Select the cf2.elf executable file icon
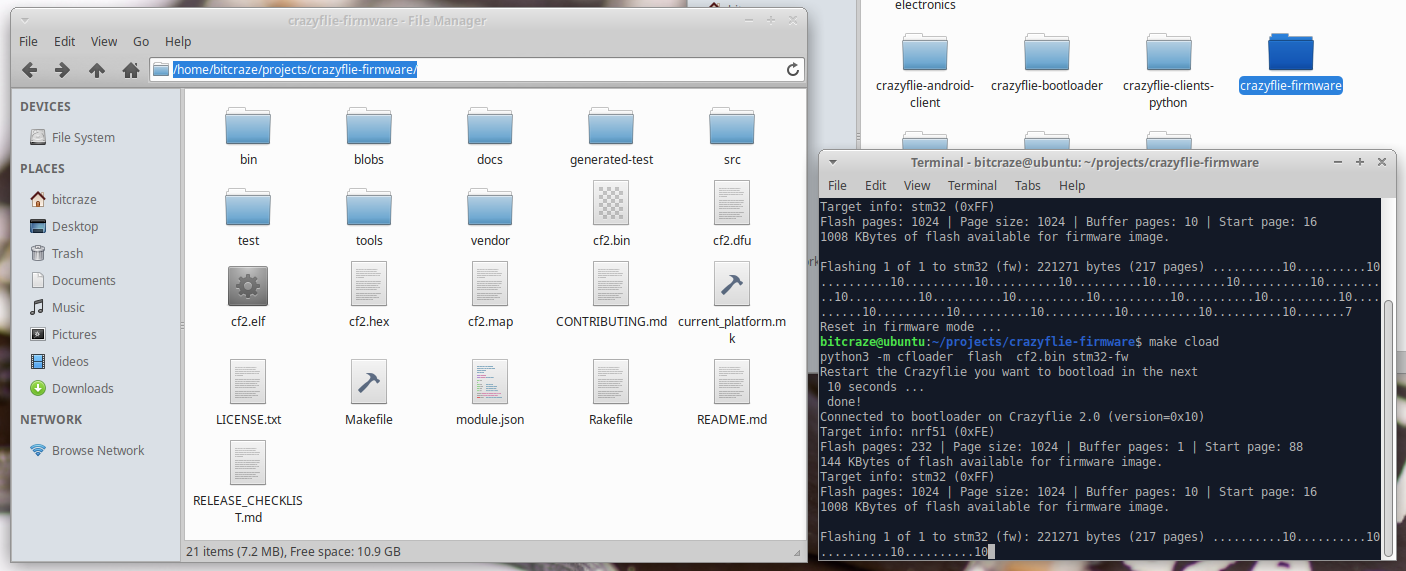Viewport: 1406px width, 571px height. 248,287
